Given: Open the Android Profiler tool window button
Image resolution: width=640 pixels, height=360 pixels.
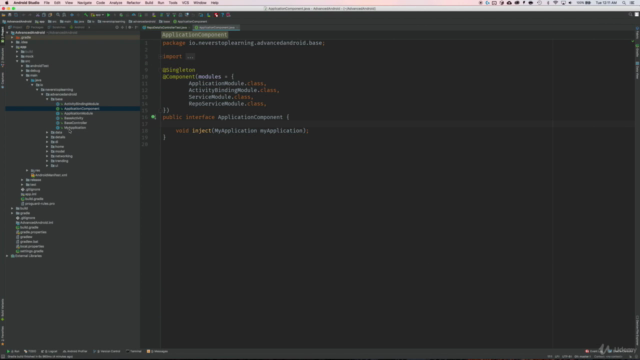Looking at the screenshot, I should (x=75, y=351).
